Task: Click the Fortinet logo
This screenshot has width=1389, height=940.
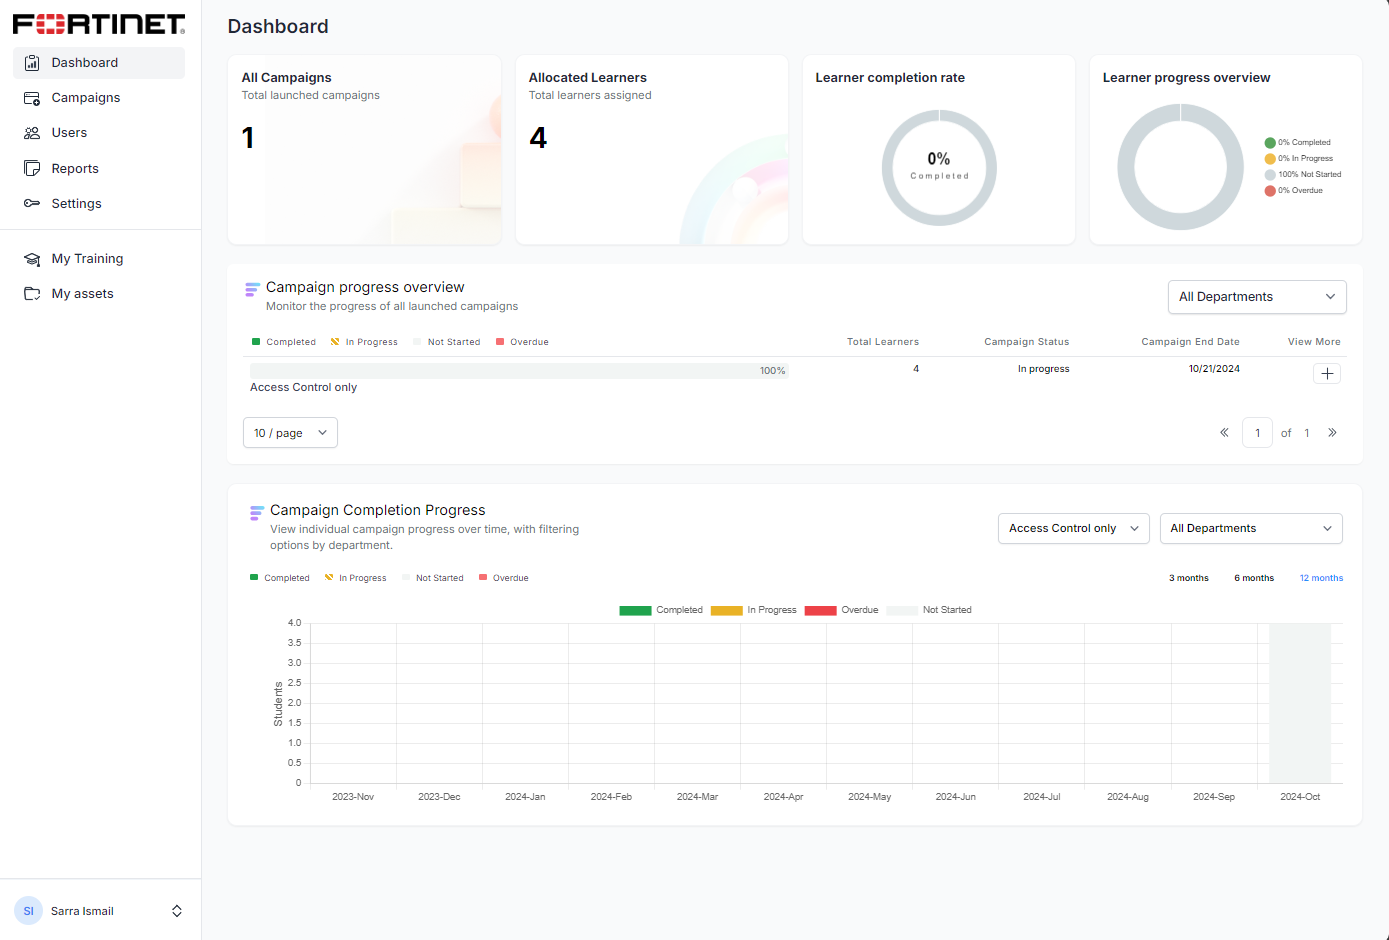Action: pyautogui.click(x=99, y=23)
